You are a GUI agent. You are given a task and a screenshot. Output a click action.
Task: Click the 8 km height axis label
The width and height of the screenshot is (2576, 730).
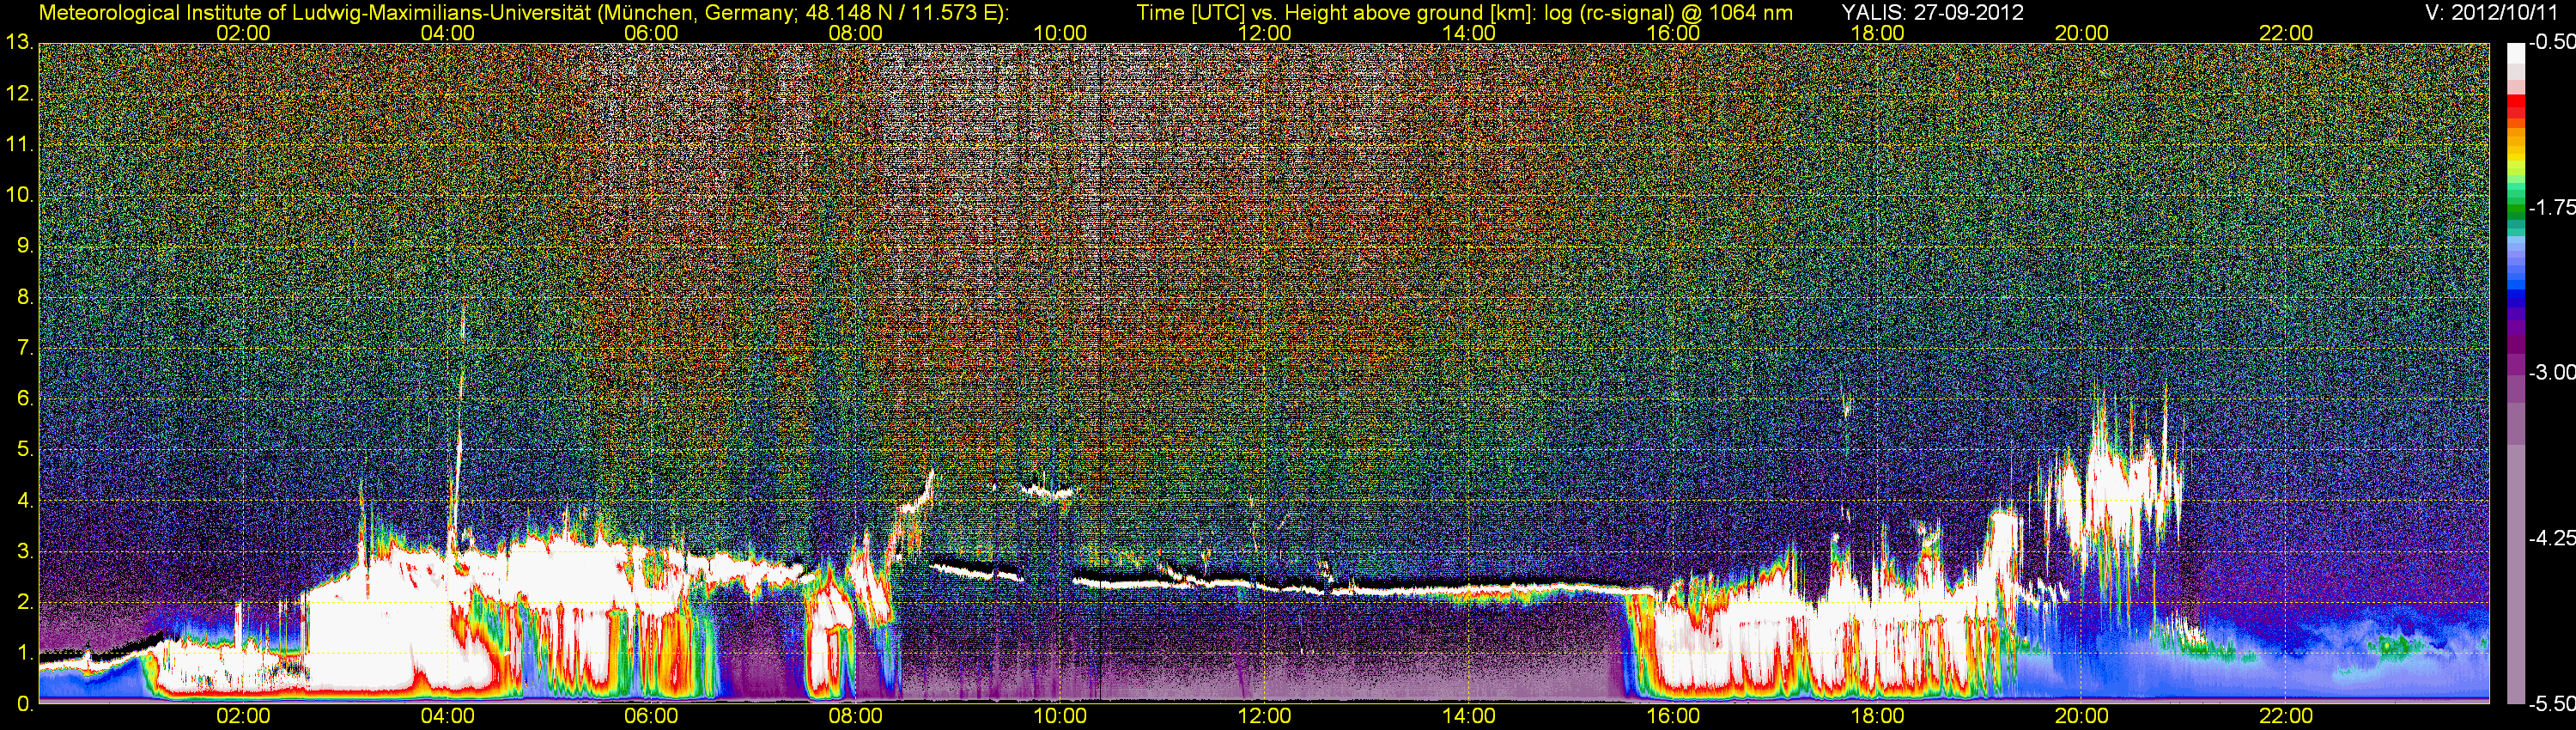(25, 297)
